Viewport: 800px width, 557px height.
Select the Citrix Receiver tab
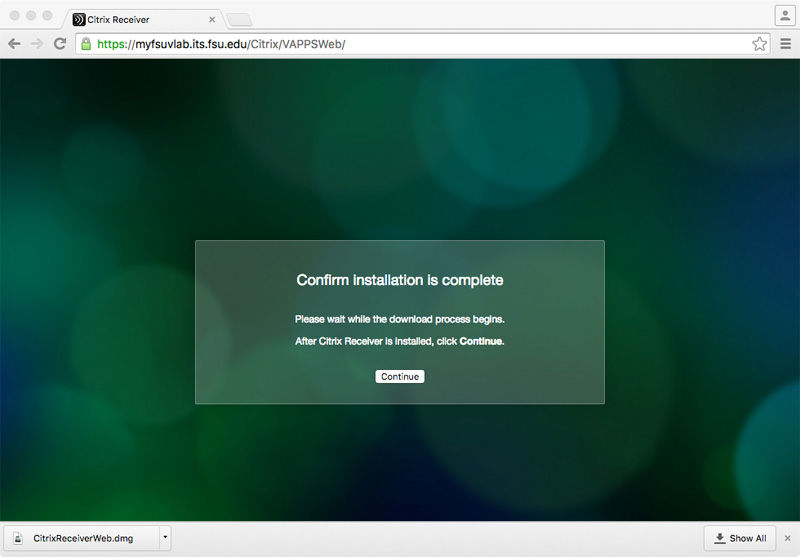coord(144,19)
